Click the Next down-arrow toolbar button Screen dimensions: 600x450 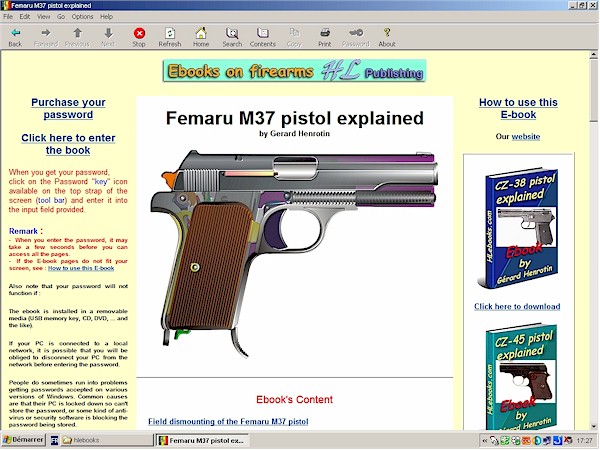point(108,37)
